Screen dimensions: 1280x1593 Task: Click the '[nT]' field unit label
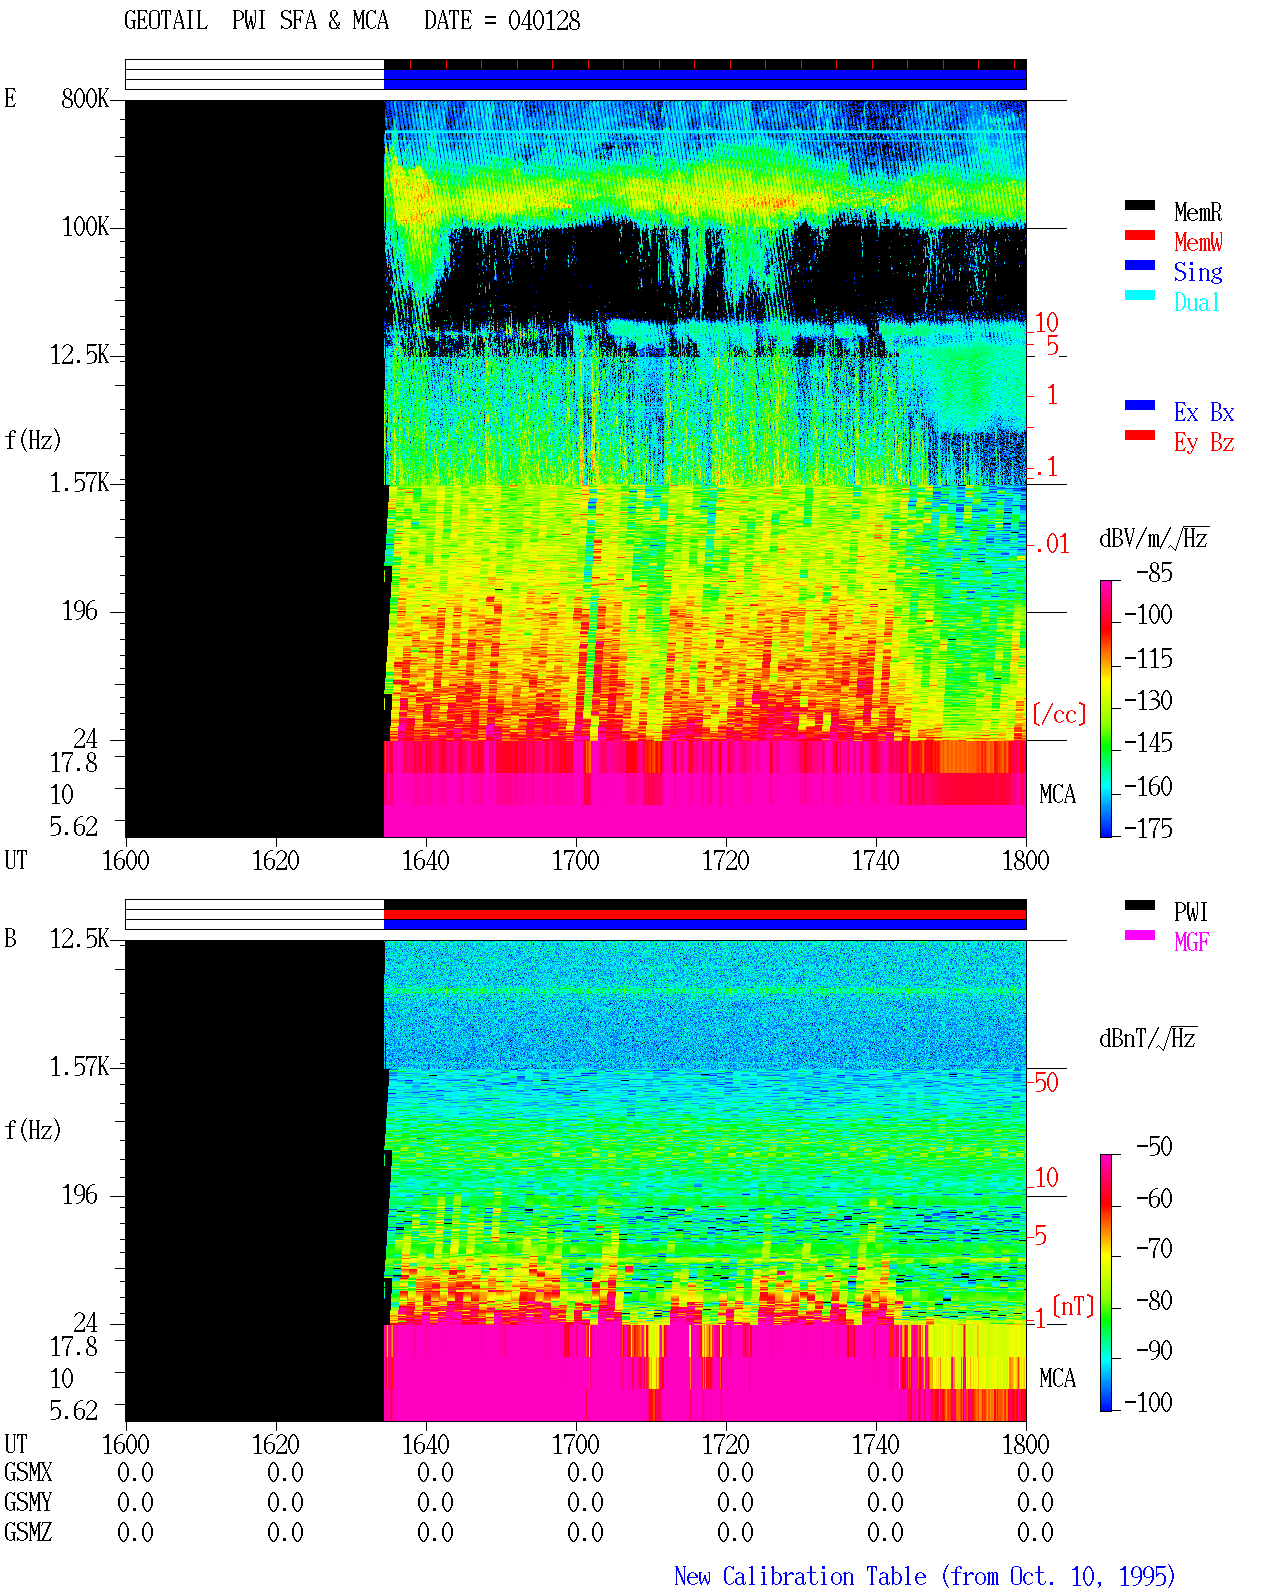(1073, 1306)
